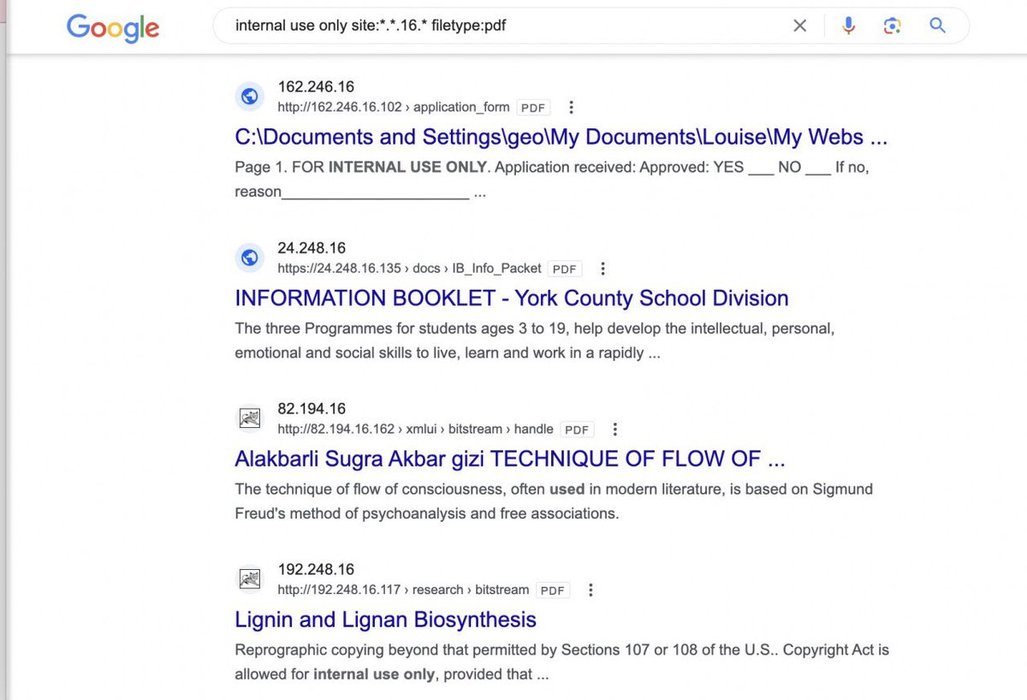Screen dimensions: 1027x700
Task: Click the snippet starting 'Reprographic copying beyond that permitted'
Action: (562, 662)
